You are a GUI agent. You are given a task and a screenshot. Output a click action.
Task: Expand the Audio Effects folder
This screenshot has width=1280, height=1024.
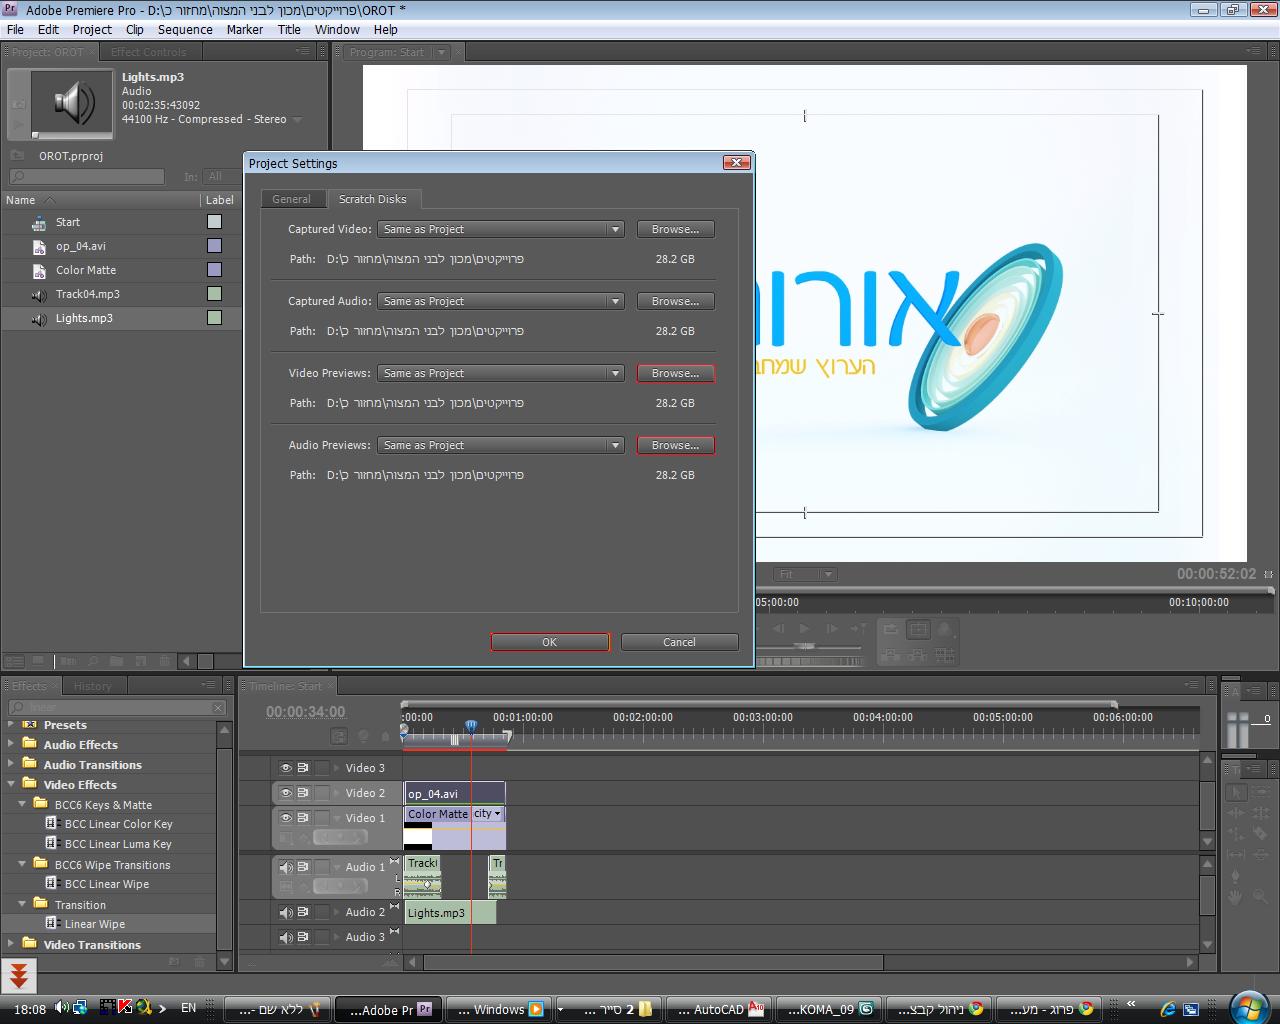coord(12,744)
